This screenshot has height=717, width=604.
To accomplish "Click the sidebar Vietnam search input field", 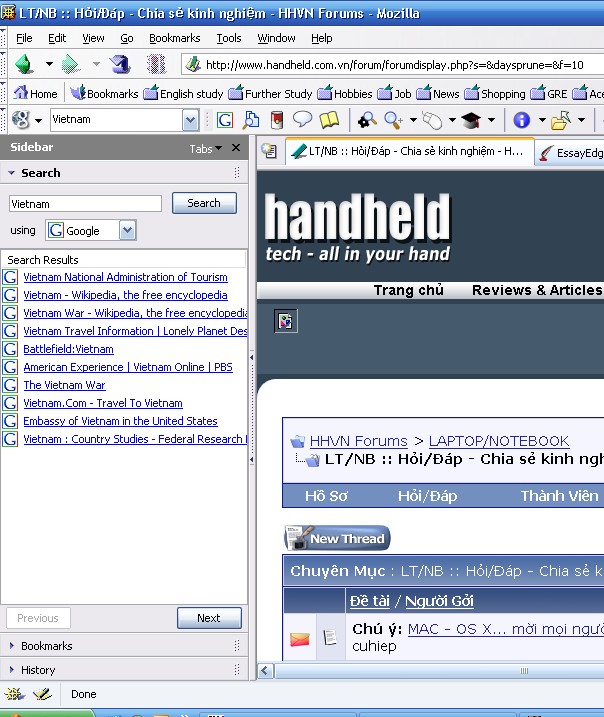I will click(86, 203).
